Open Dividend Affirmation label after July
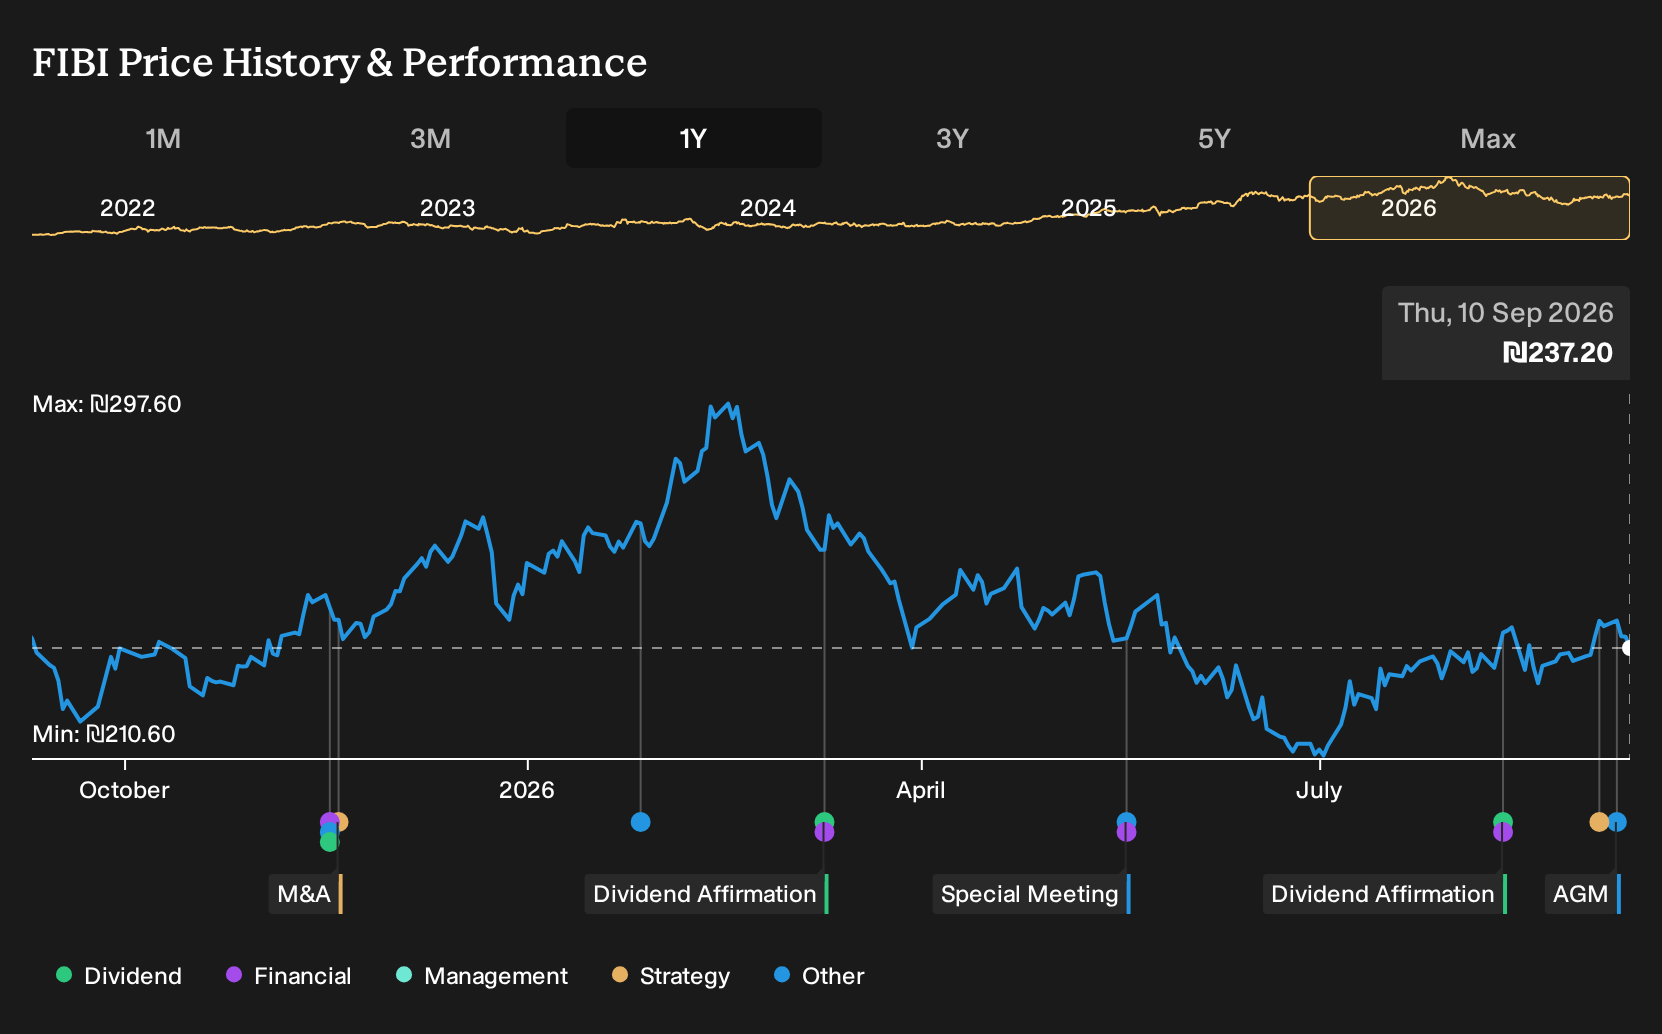 coord(1384,894)
